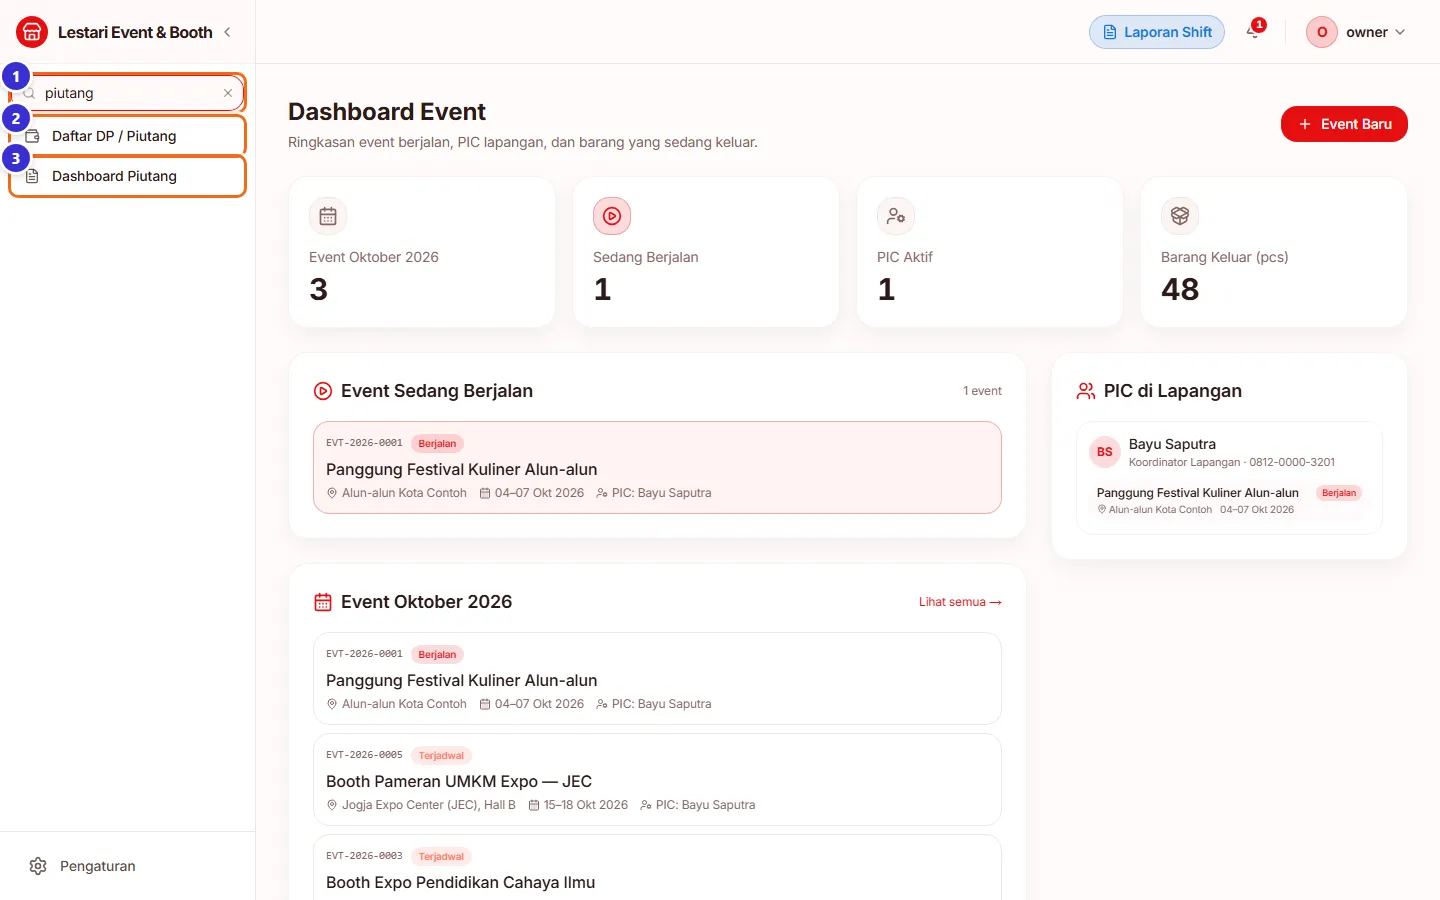Click the owner avatar circle
The height and width of the screenshot is (900, 1440).
1322,32
